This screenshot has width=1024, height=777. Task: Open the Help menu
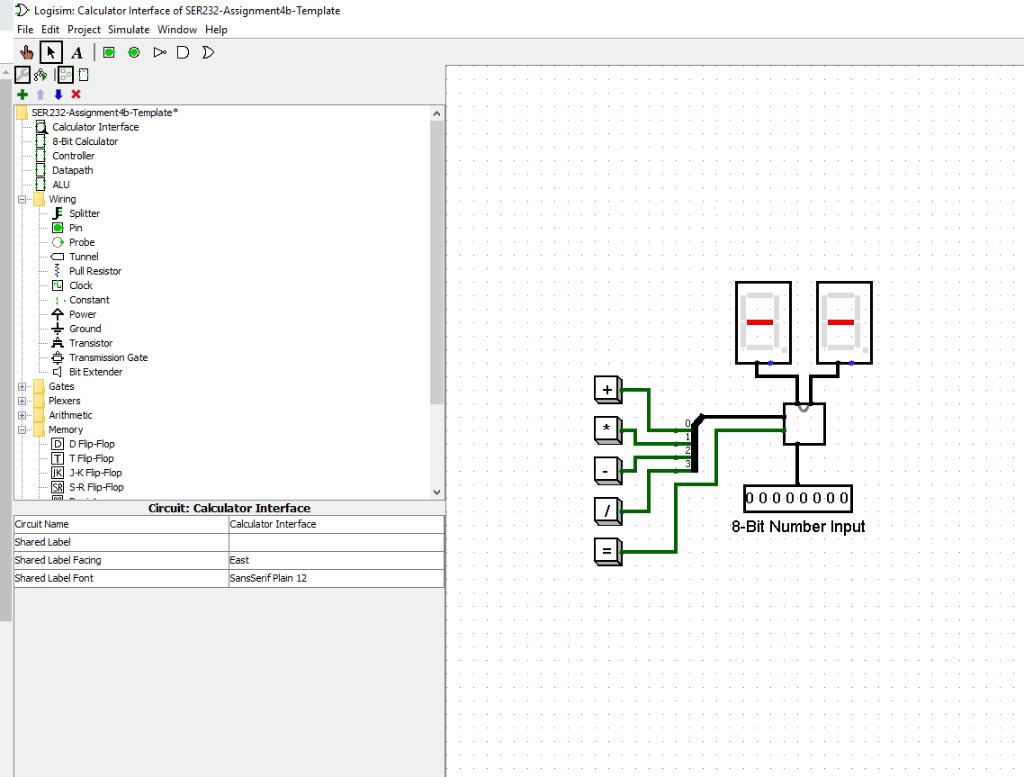click(x=216, y=29)
